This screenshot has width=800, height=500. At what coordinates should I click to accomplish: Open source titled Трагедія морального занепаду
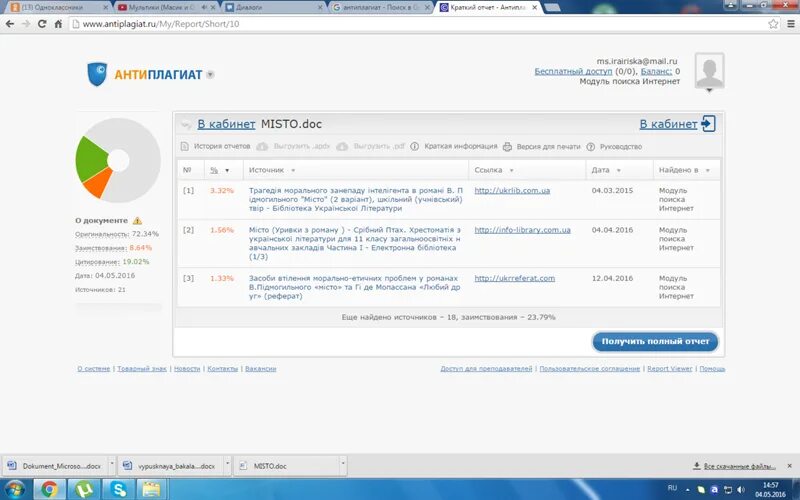pos(356,199)
